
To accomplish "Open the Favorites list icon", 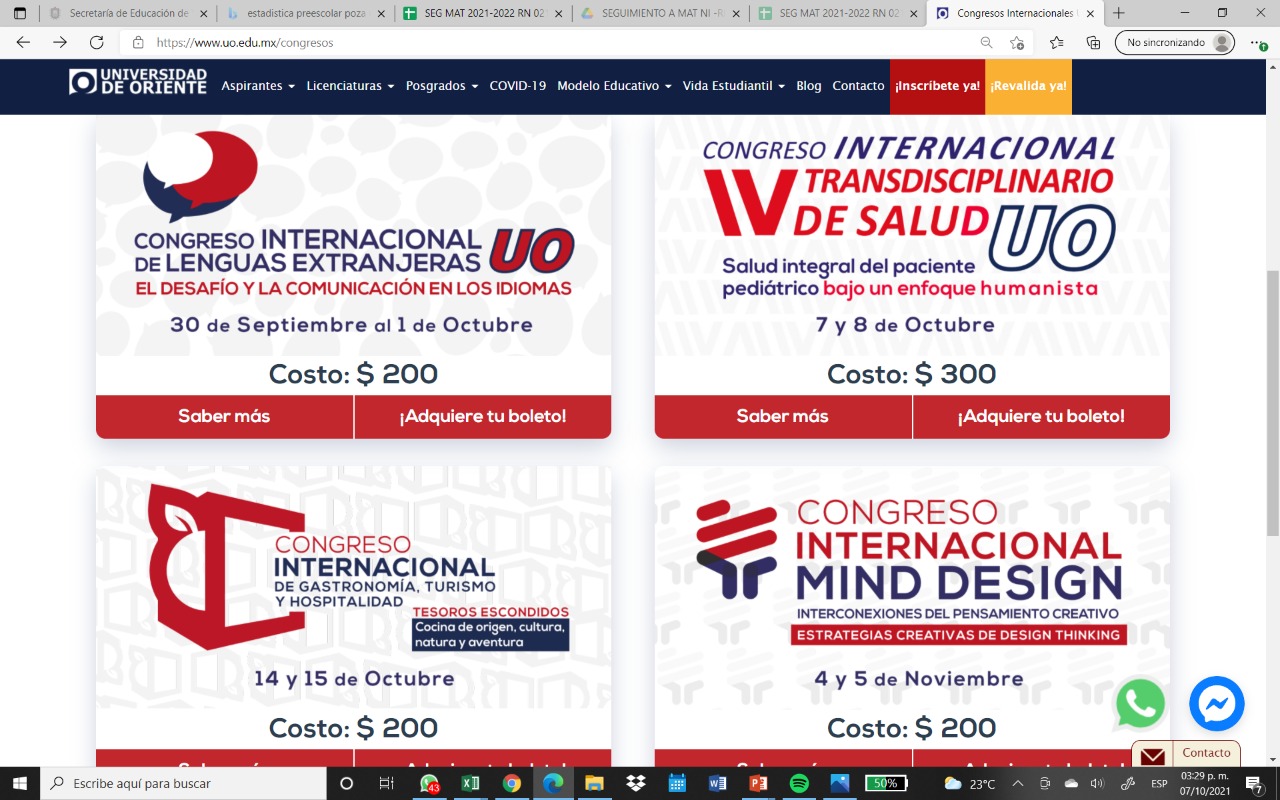I will pyautogui.click(x=1057, y=43).
